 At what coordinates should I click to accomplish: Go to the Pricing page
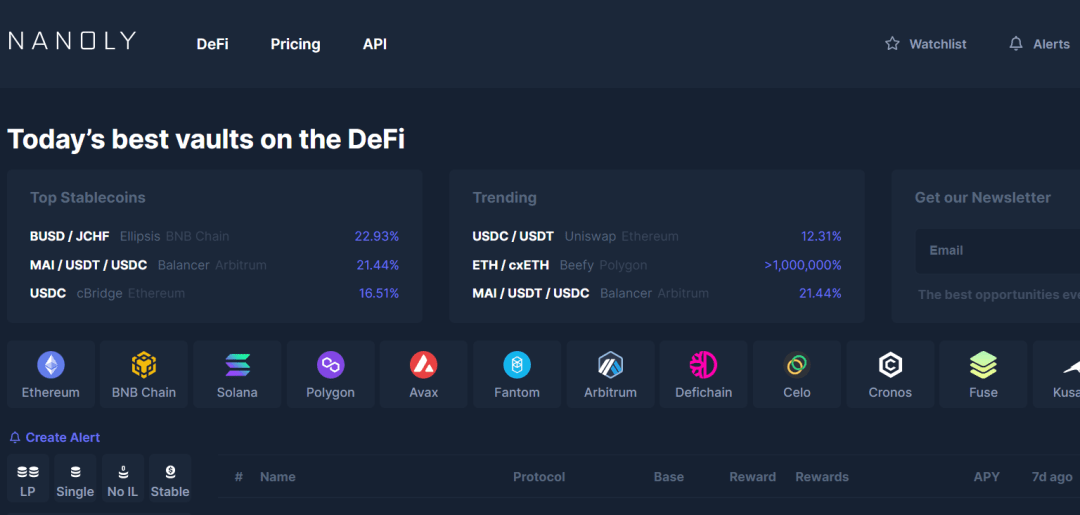click(x=295, y=44)
